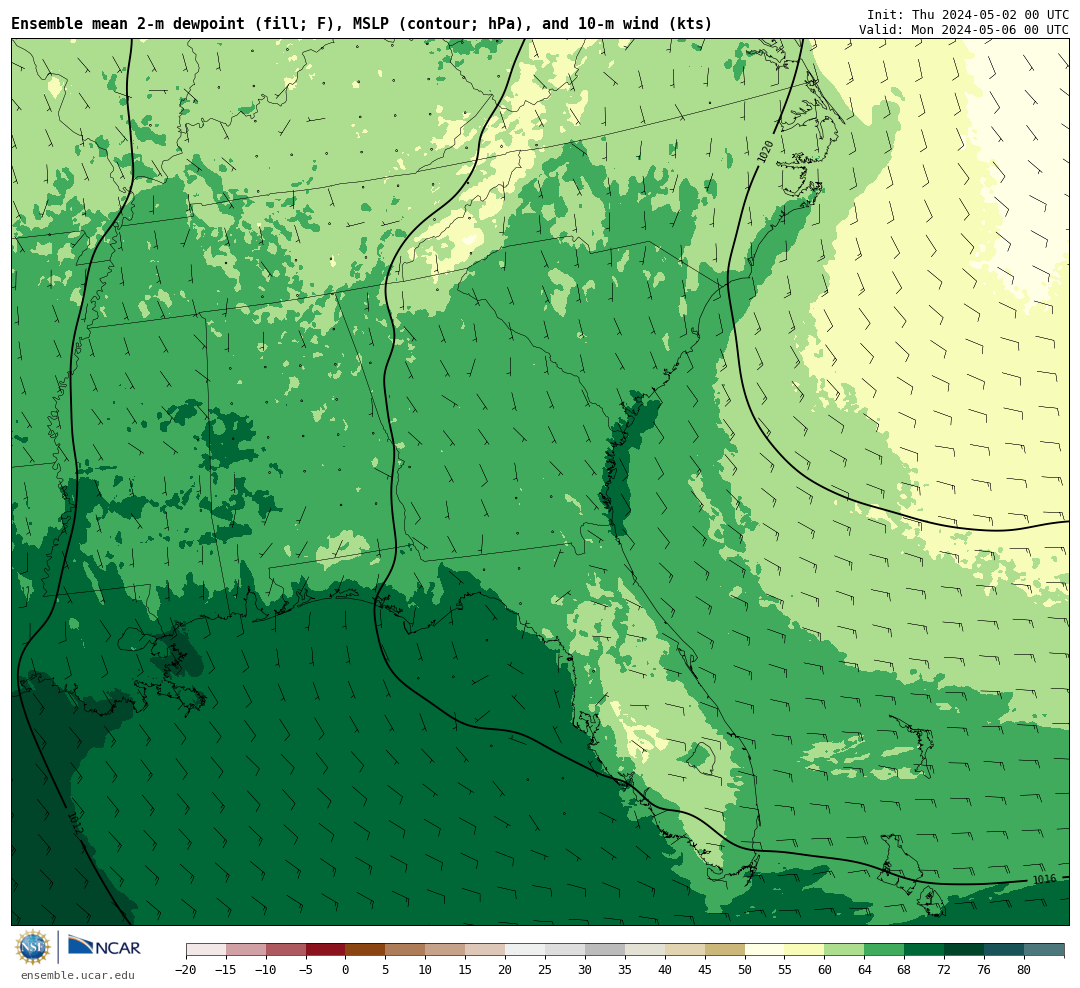This screenshot has width=1080, height=988.
Task: Click the 35 colorbar tick label
Action: (625, 969)
